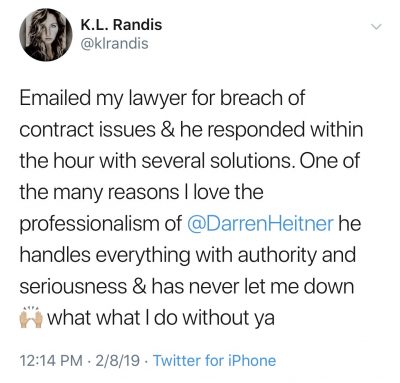Click the phrase 'what what I do without ya'
The width and height of the screenshot is (400, 383).
pyautogui.click(x=161, y=318)
